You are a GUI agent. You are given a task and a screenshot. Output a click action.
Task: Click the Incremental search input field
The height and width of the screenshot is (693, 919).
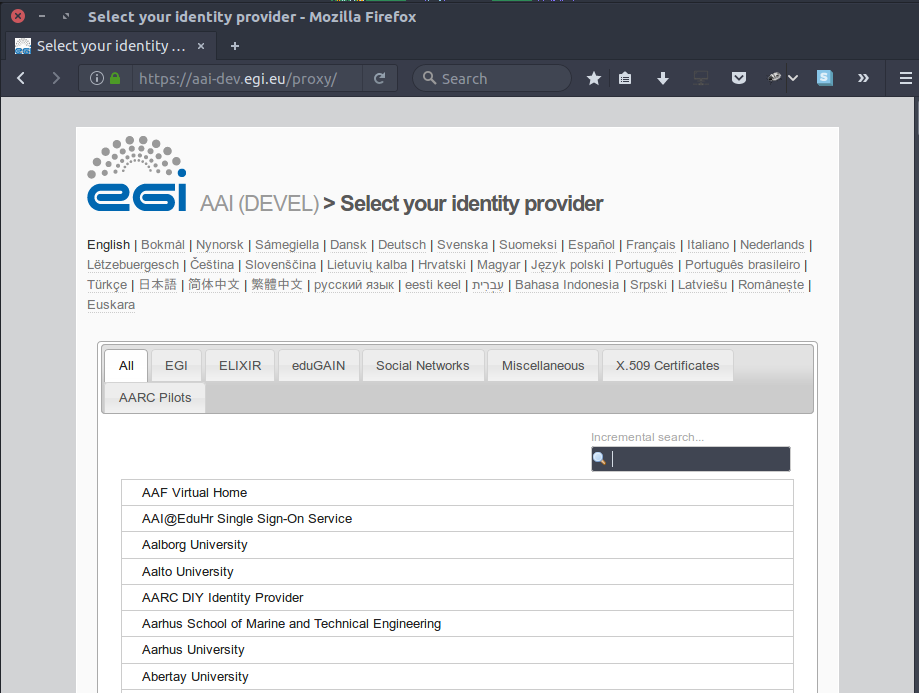pos(698,459)
